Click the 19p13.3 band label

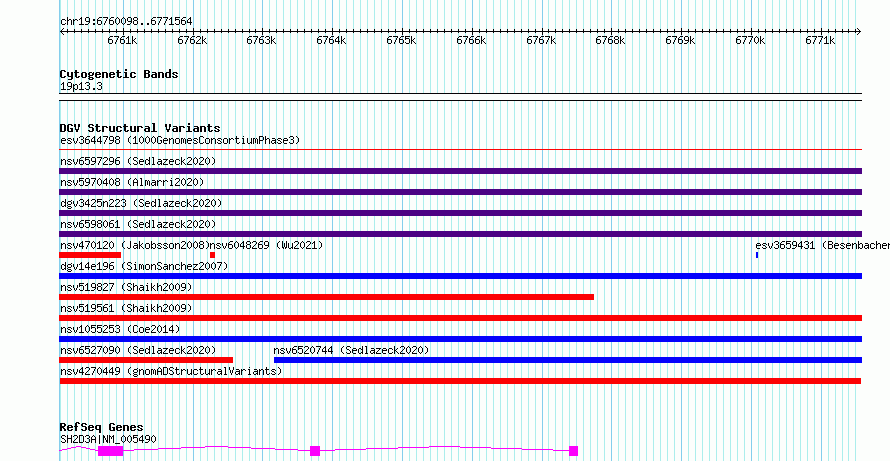pos(81,87)
